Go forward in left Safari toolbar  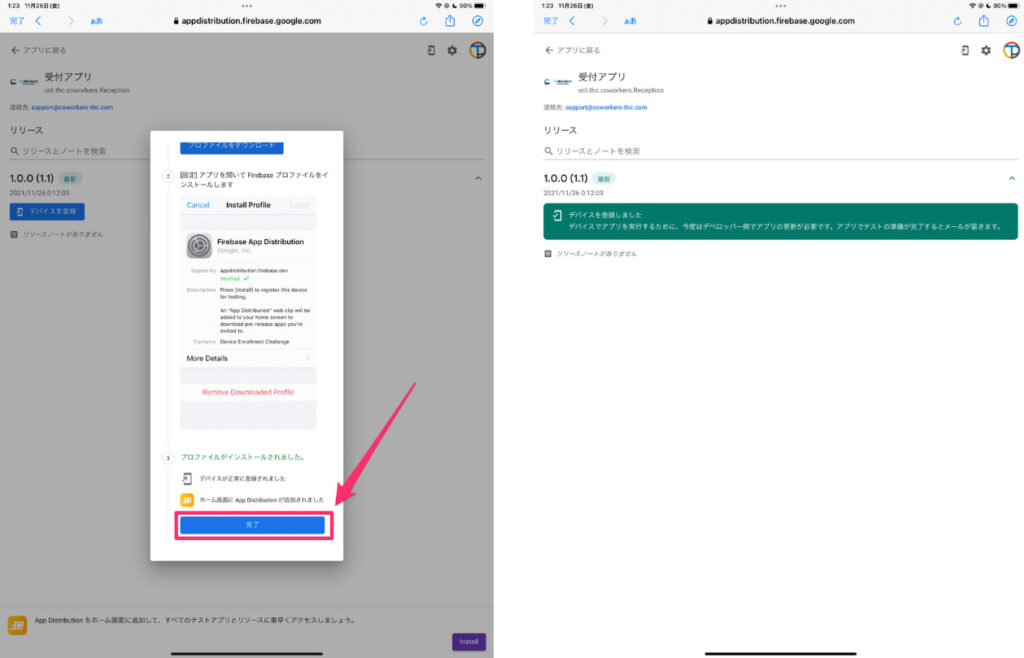(x=71, y=21)
